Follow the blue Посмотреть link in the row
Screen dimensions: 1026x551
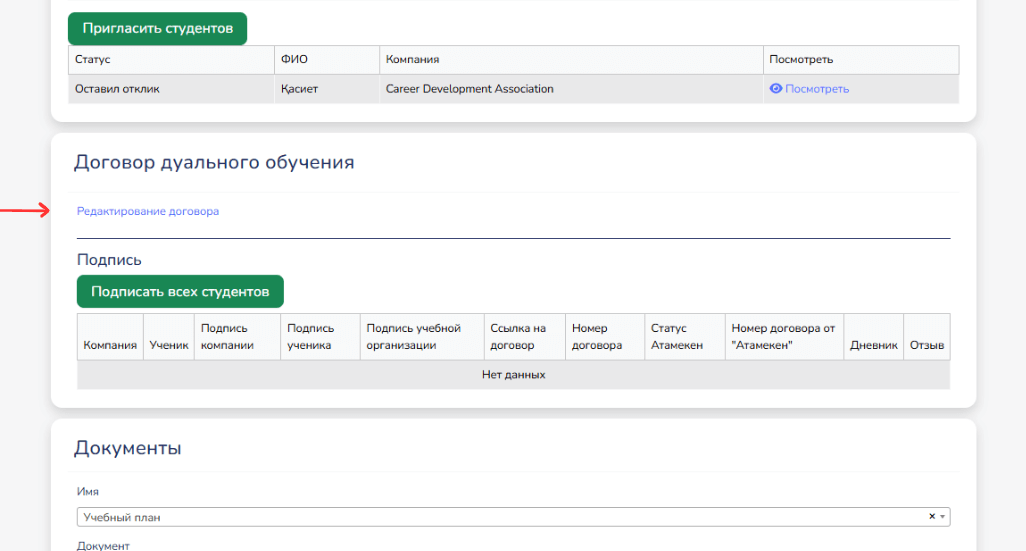(816, 89)
